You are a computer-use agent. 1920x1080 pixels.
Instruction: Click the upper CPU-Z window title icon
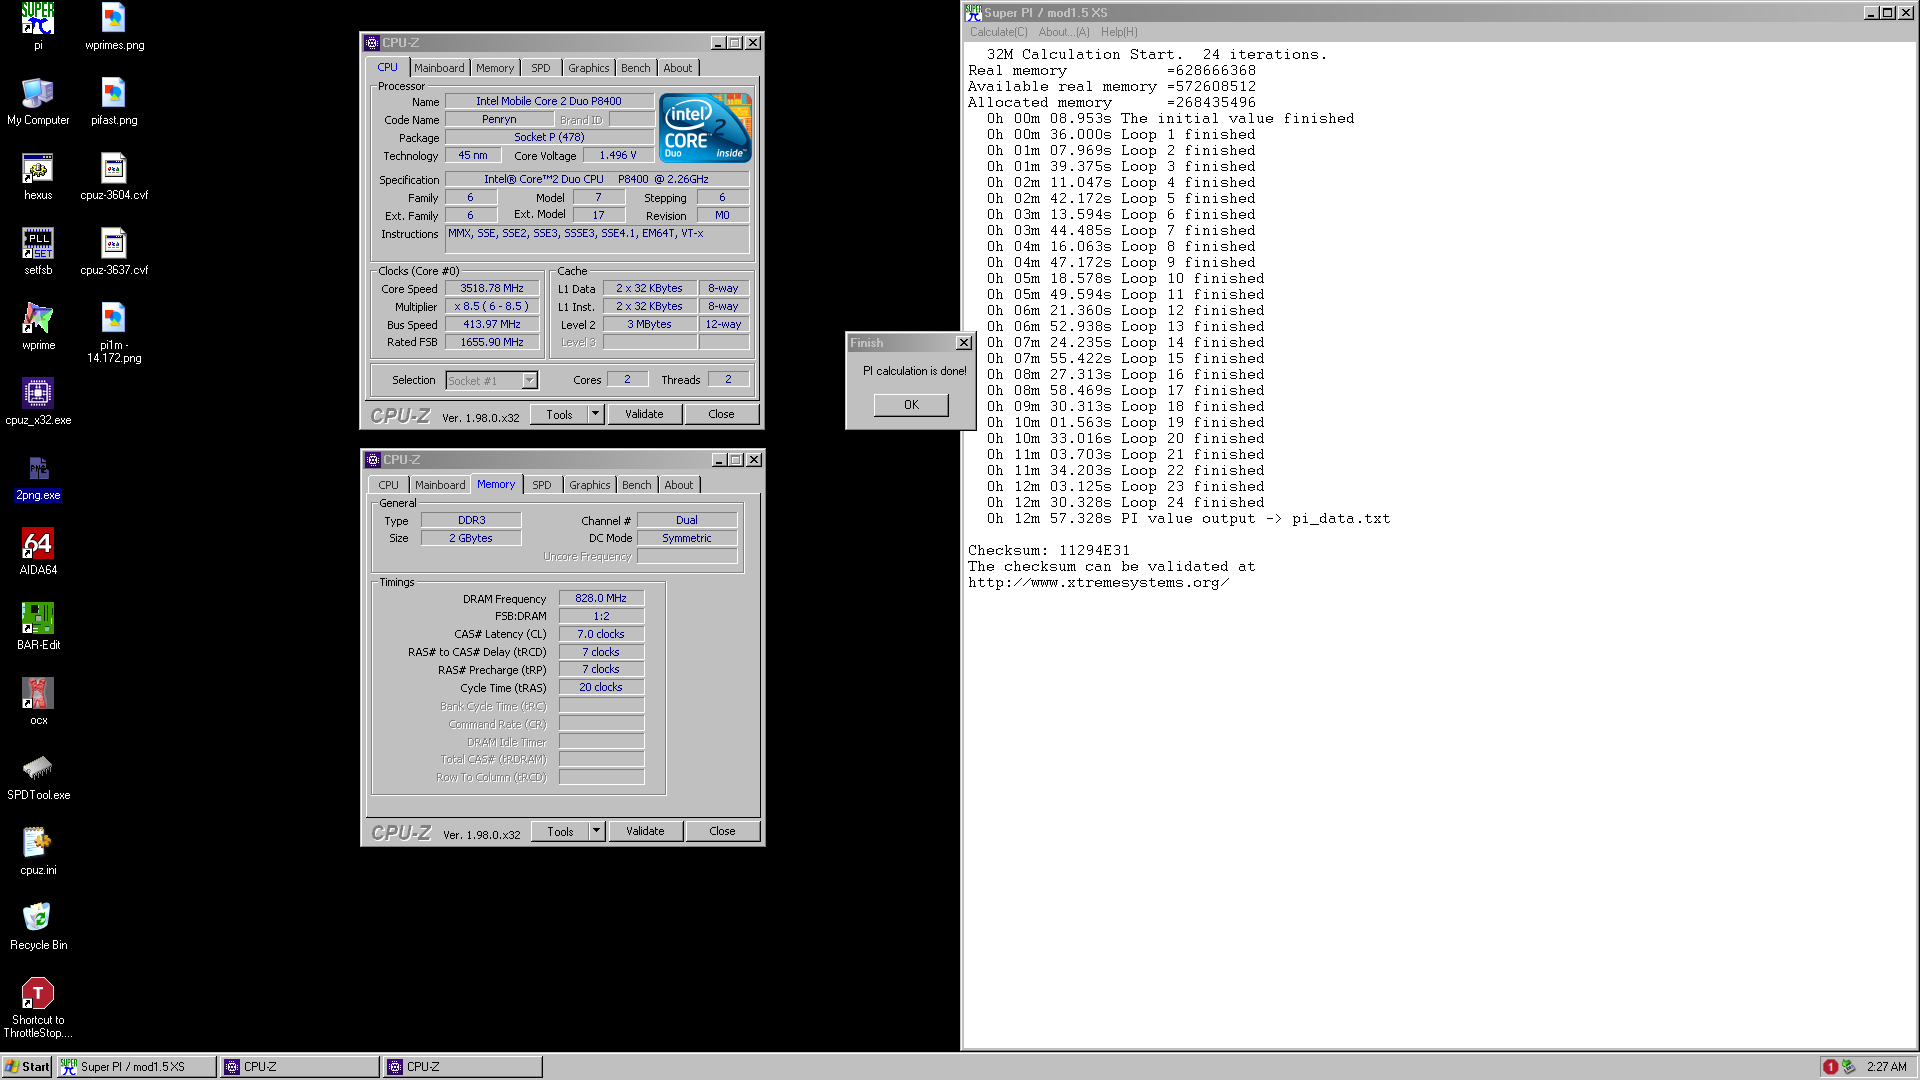(x=372, y=43)
